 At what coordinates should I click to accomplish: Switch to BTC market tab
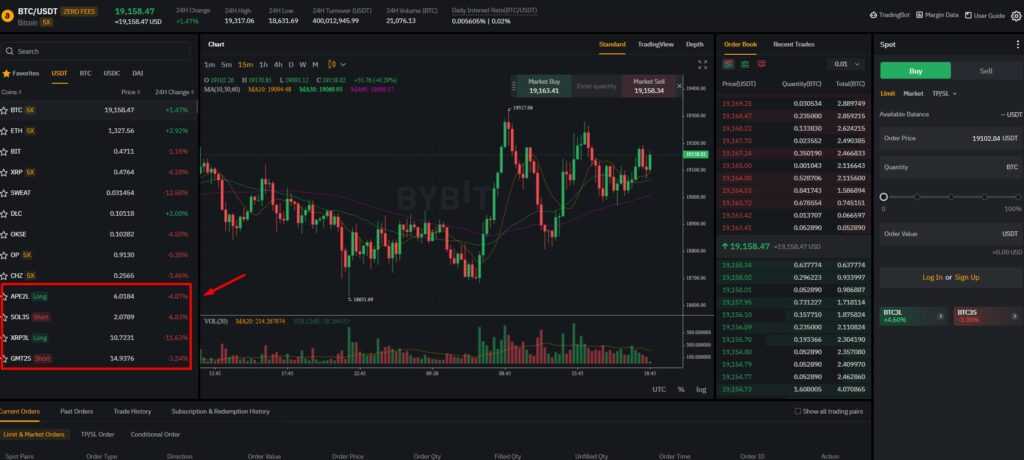[86, 73]
